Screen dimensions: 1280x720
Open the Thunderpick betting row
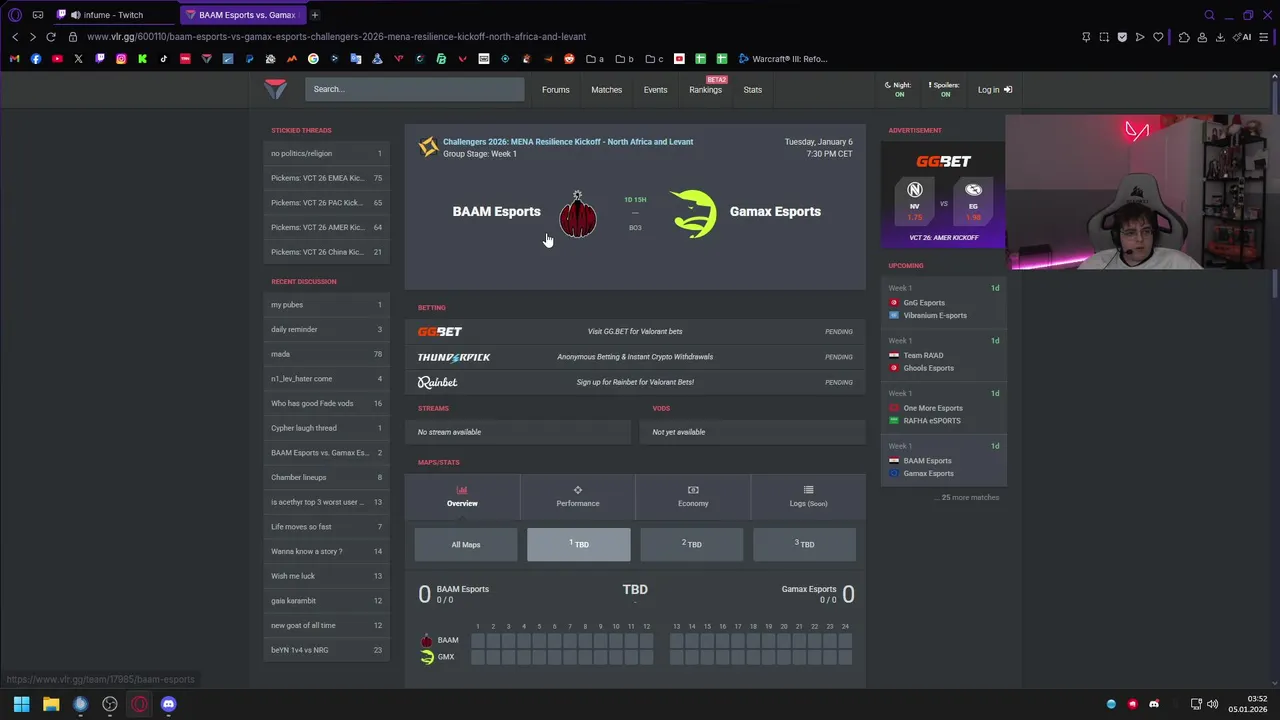(635, 357)
